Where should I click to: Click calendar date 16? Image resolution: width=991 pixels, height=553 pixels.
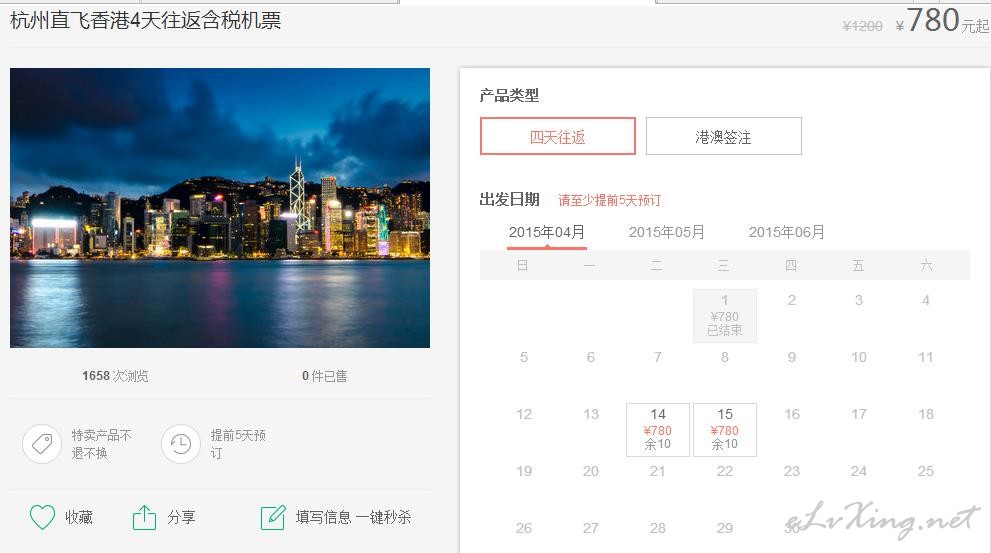coord(792,414)
